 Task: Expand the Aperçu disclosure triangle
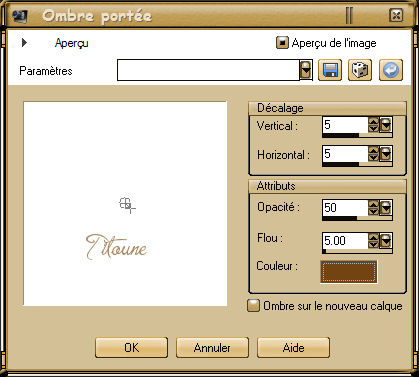tap(24, 43)
